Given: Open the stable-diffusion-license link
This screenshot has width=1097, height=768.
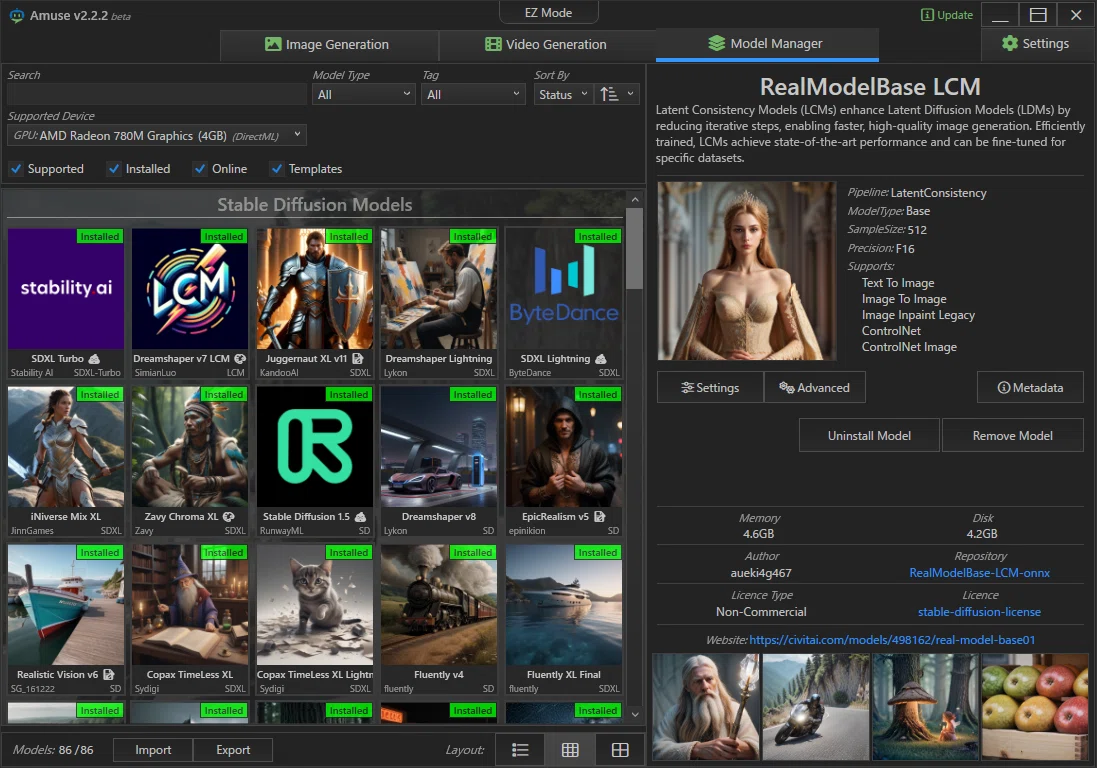Looking at the screenshot, I should [x=979, y=612].
